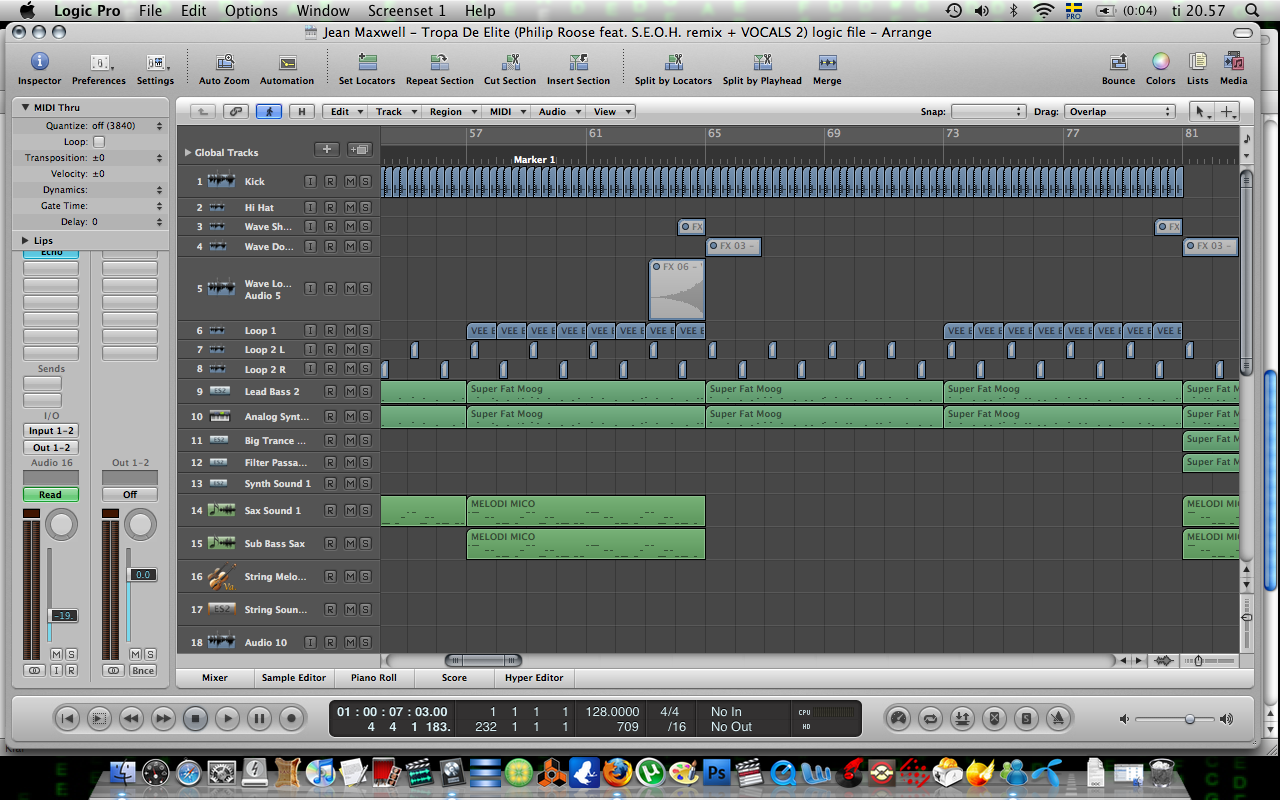Open the Transposition stepper menu
This screenshot has height=800, width=1280.
[x=158, y=158]
